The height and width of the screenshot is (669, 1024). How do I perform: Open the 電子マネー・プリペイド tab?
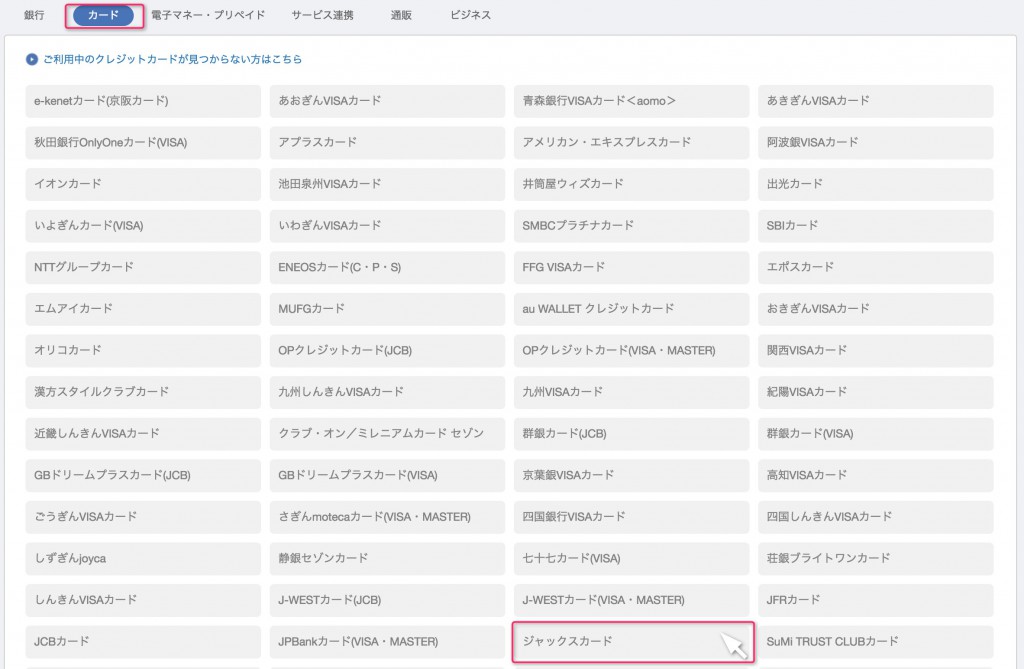coord(208,15)
